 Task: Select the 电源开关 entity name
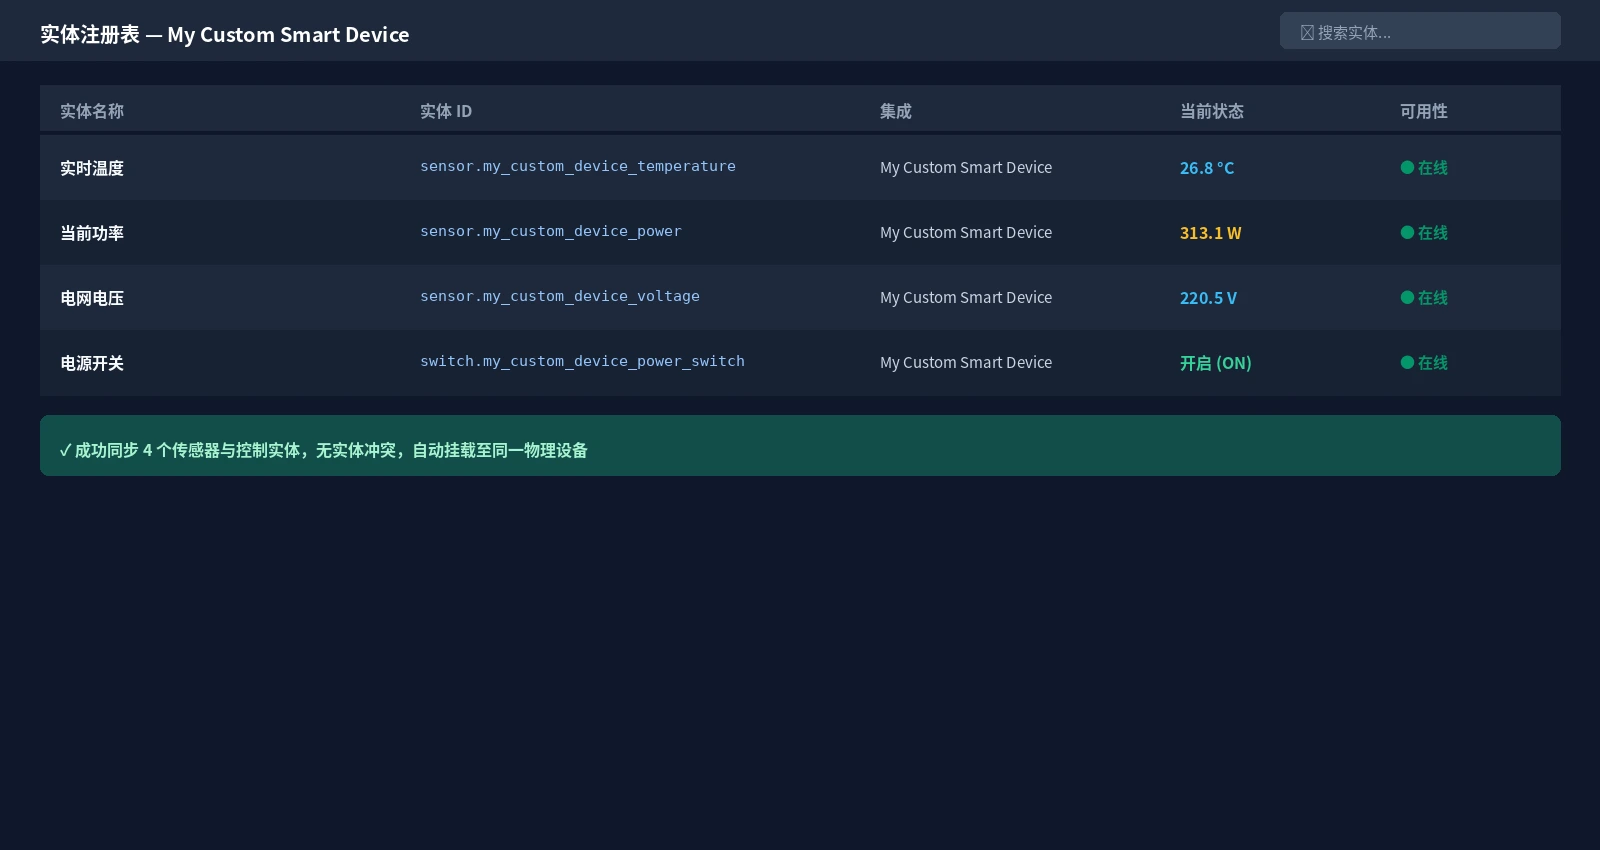pyautogui.click(x=92, y=363)
